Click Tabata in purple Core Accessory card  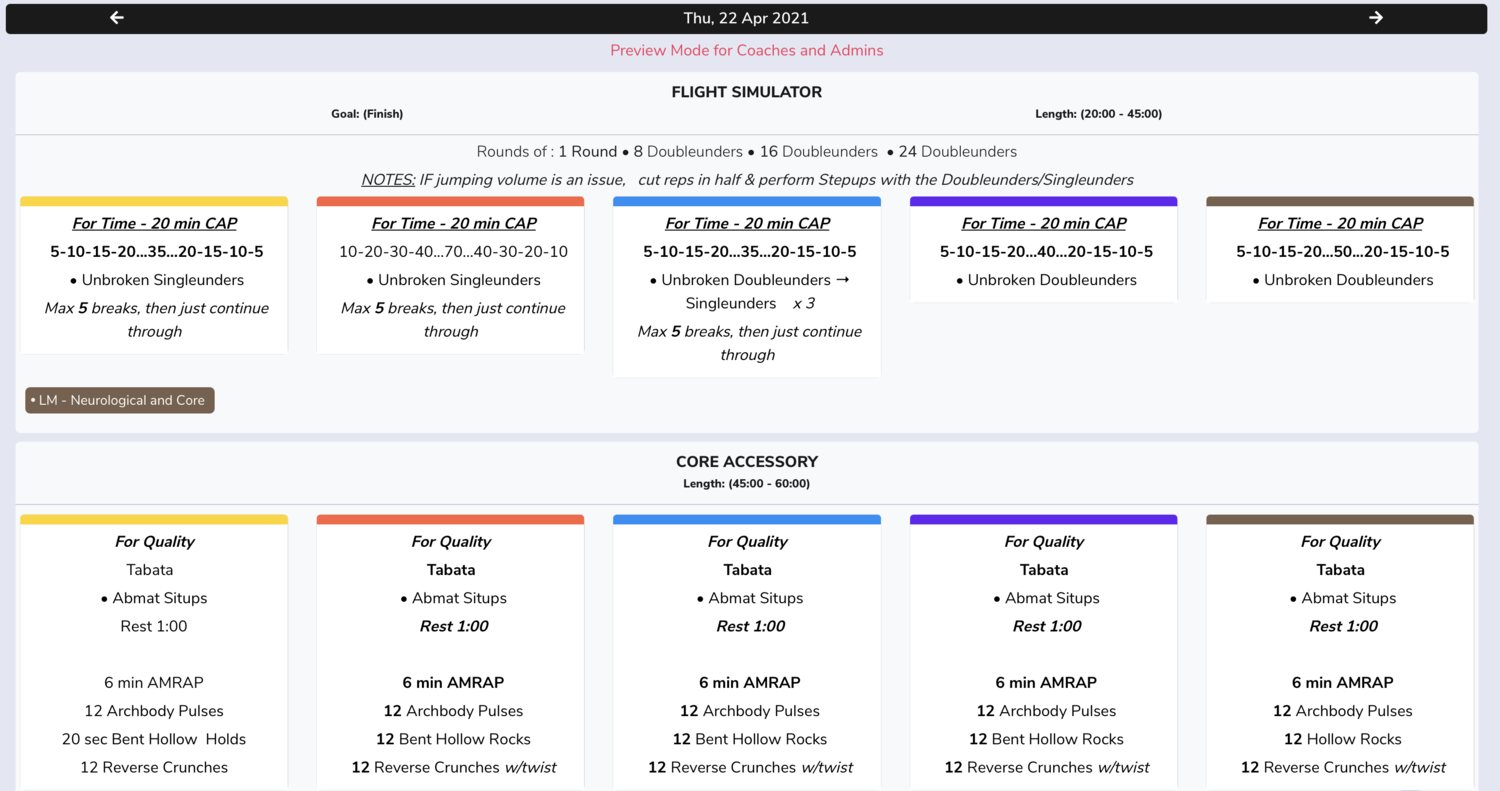1044,570
